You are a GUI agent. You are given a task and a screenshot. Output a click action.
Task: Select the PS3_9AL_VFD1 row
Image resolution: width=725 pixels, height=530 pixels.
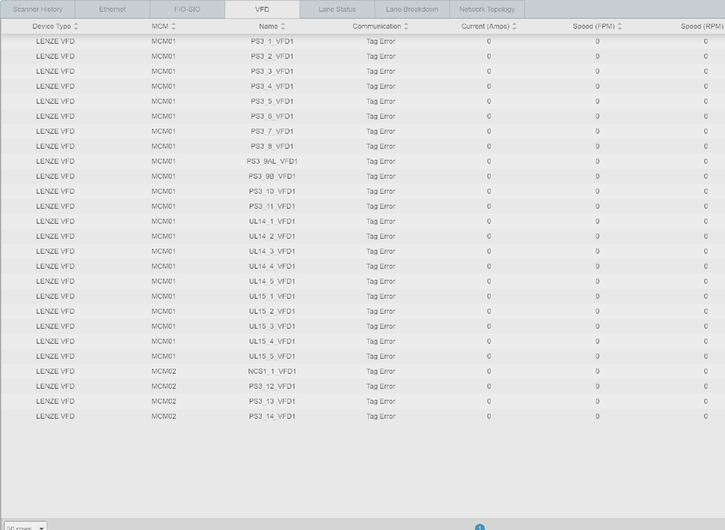[271, 161]
